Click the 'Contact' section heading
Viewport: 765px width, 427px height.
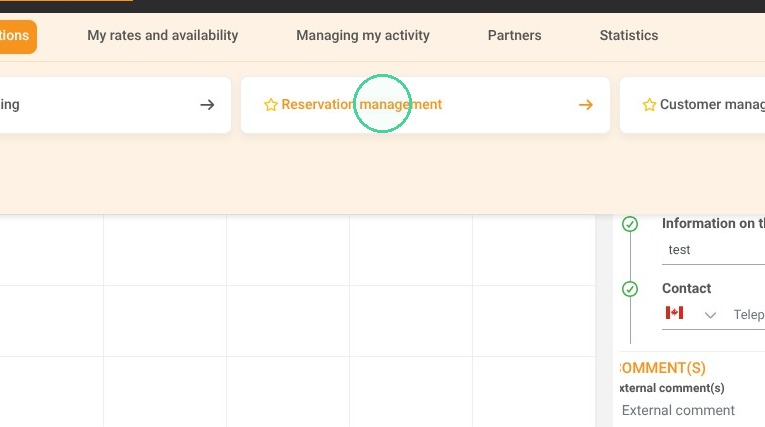coord(686,288)
